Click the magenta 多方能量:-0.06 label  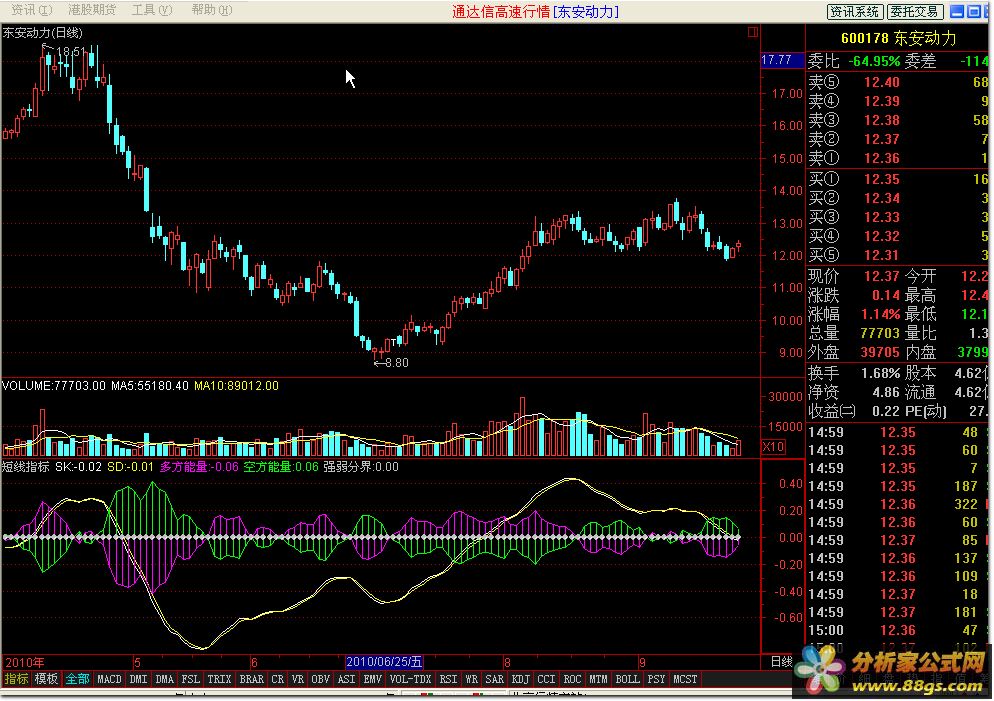(x=199, y=467)
